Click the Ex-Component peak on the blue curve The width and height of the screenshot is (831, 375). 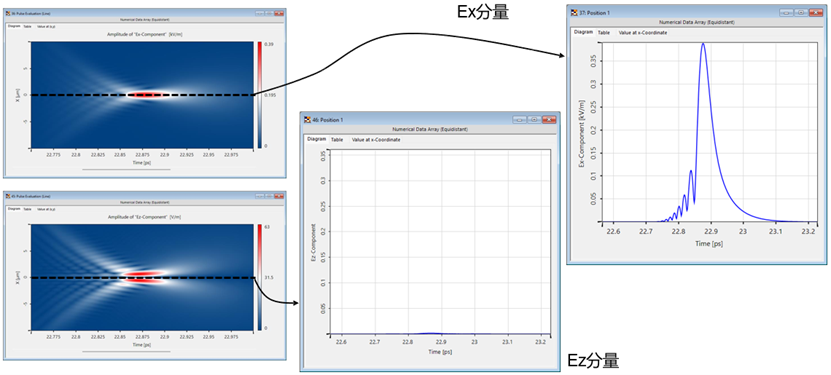pos(703,44)
